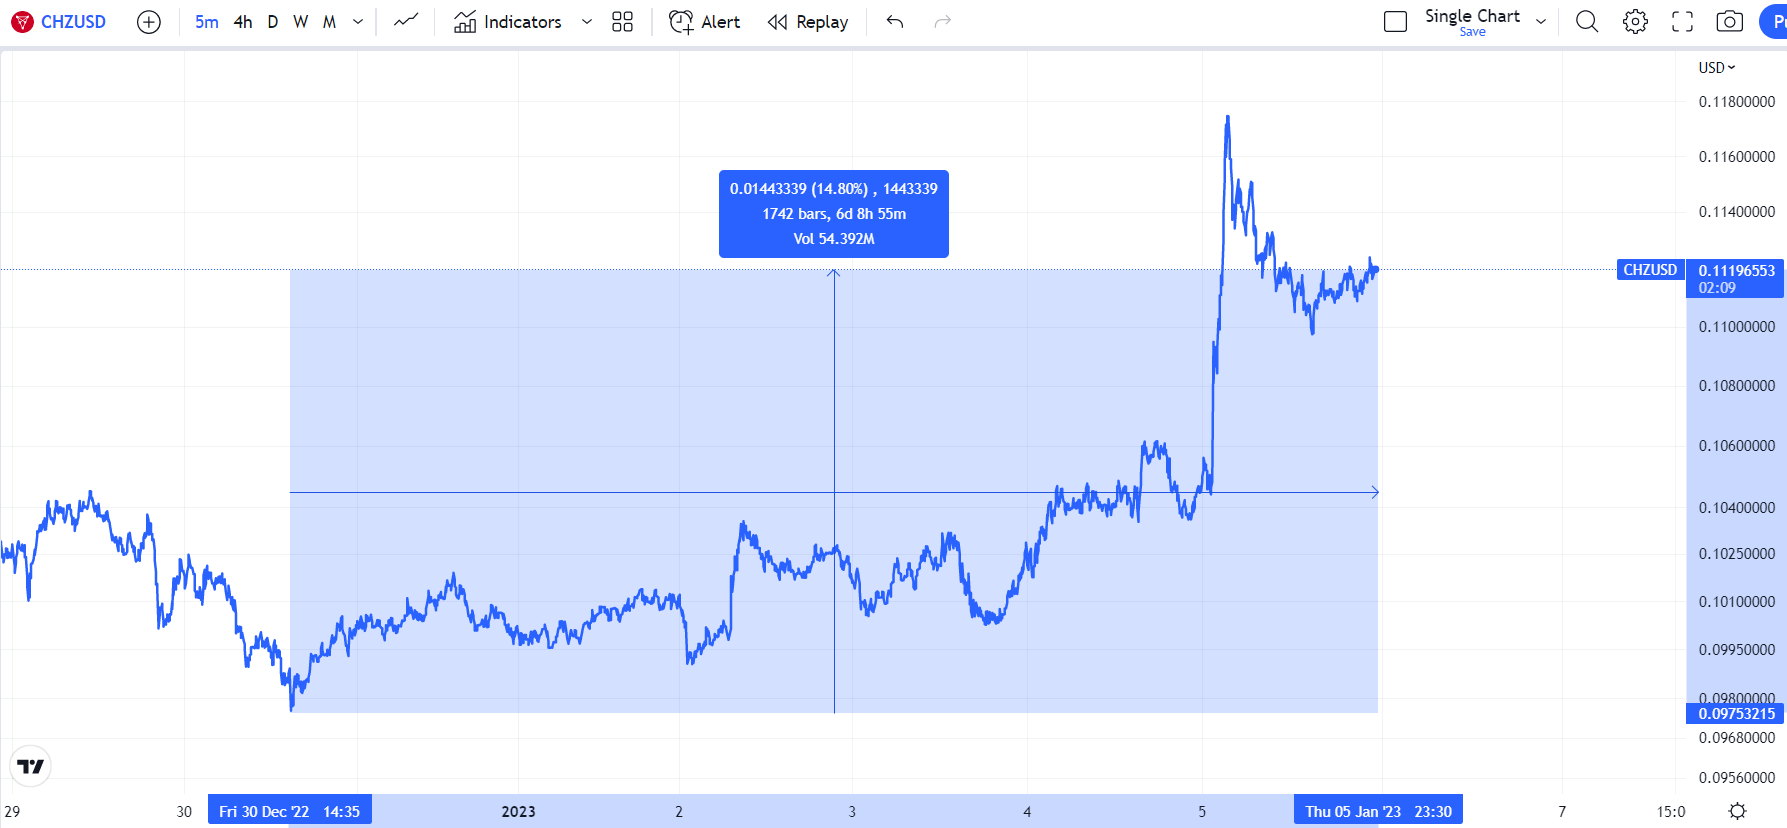Click the CHZUSD price label on the scale

pos(1650,270)
